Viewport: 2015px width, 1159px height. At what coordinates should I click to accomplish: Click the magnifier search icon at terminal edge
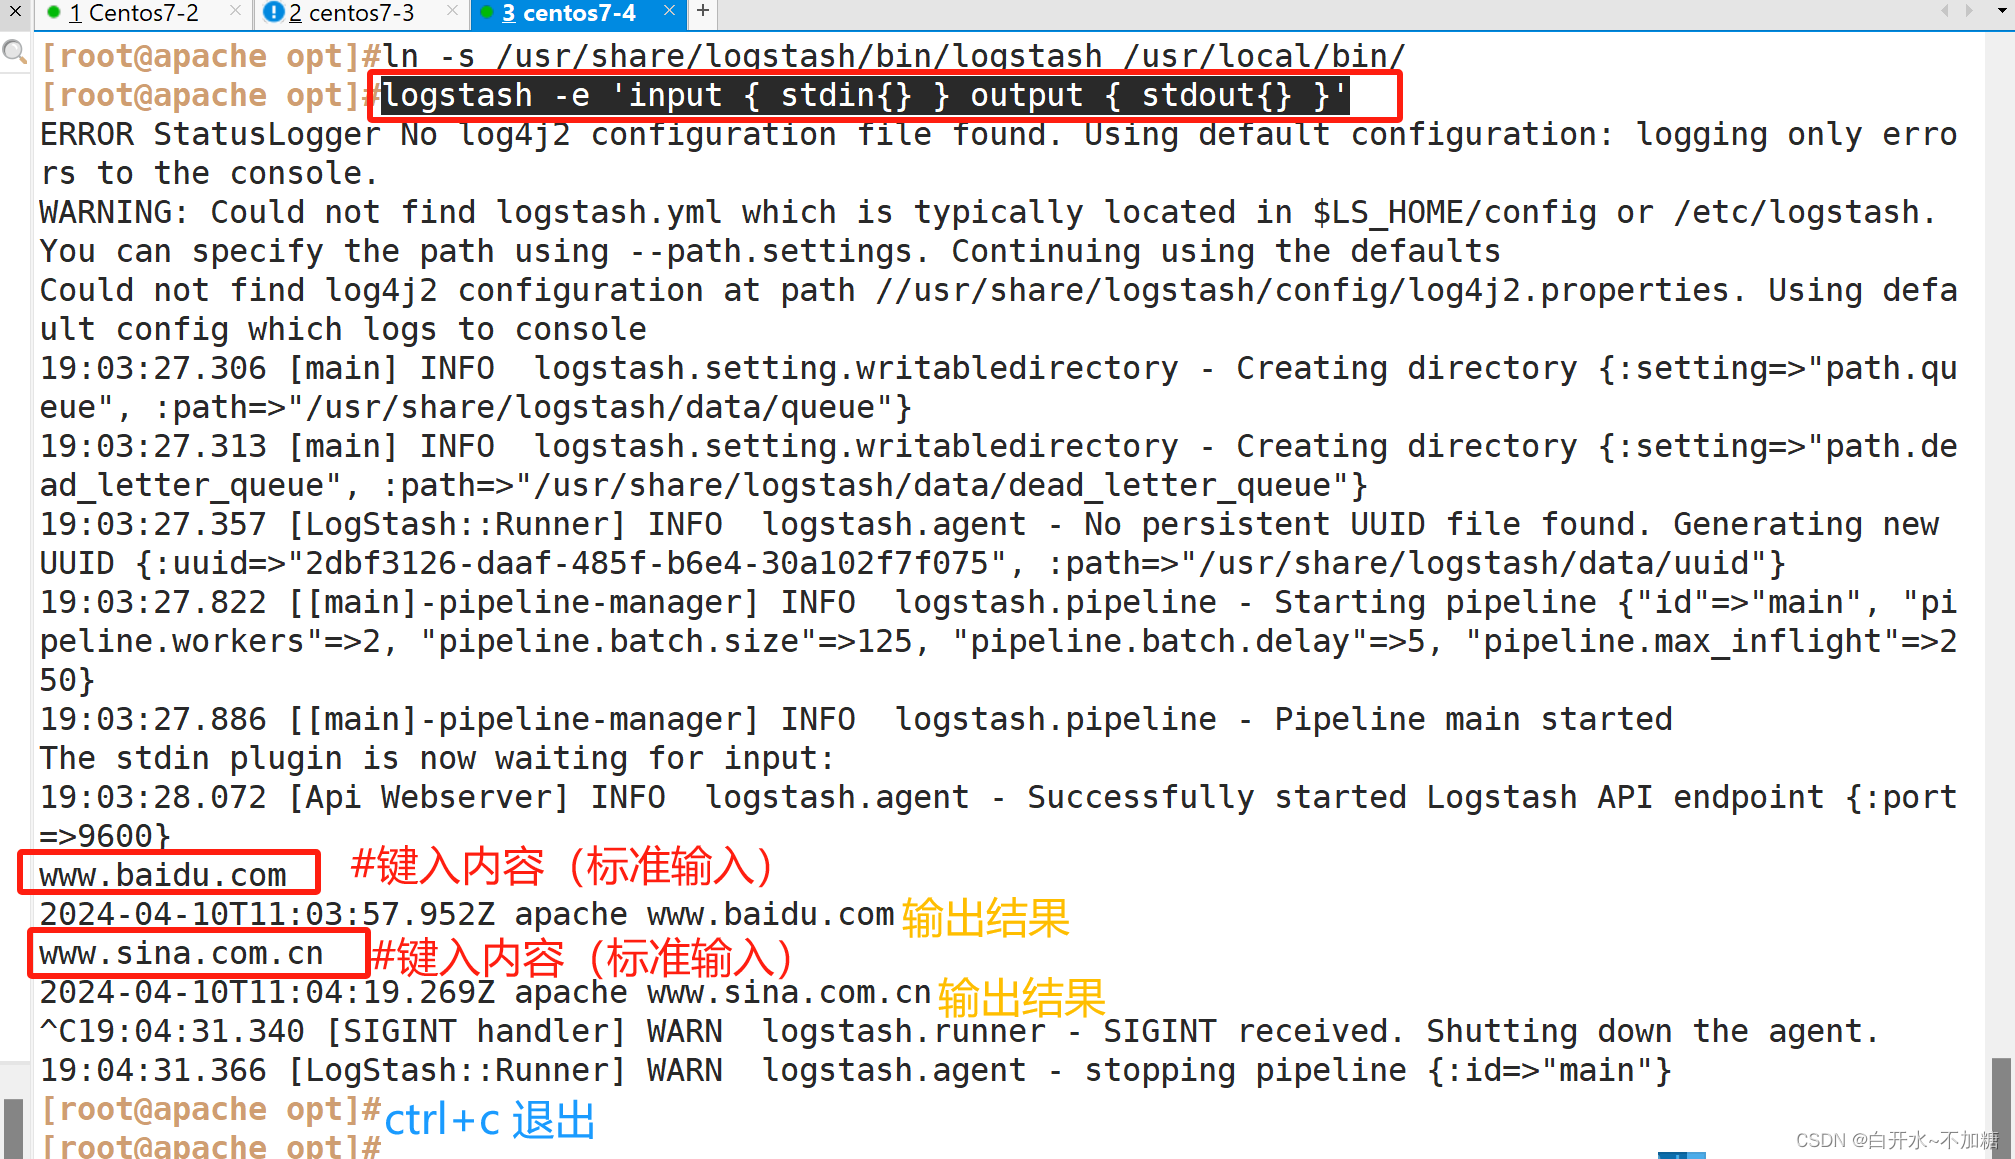[15, 51]
